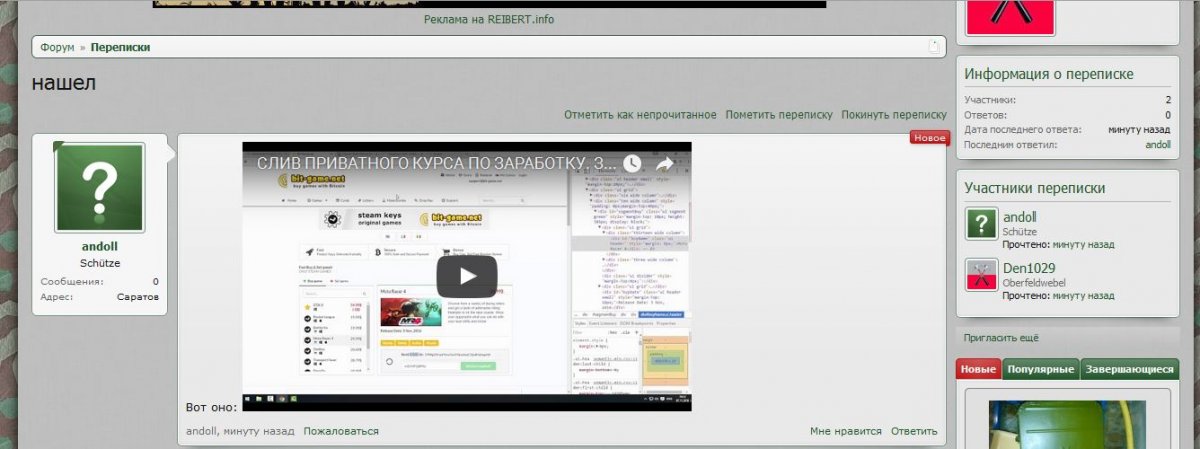
Task: Click 'Мне нравится' on the message
Action: (x=846, y=431)
